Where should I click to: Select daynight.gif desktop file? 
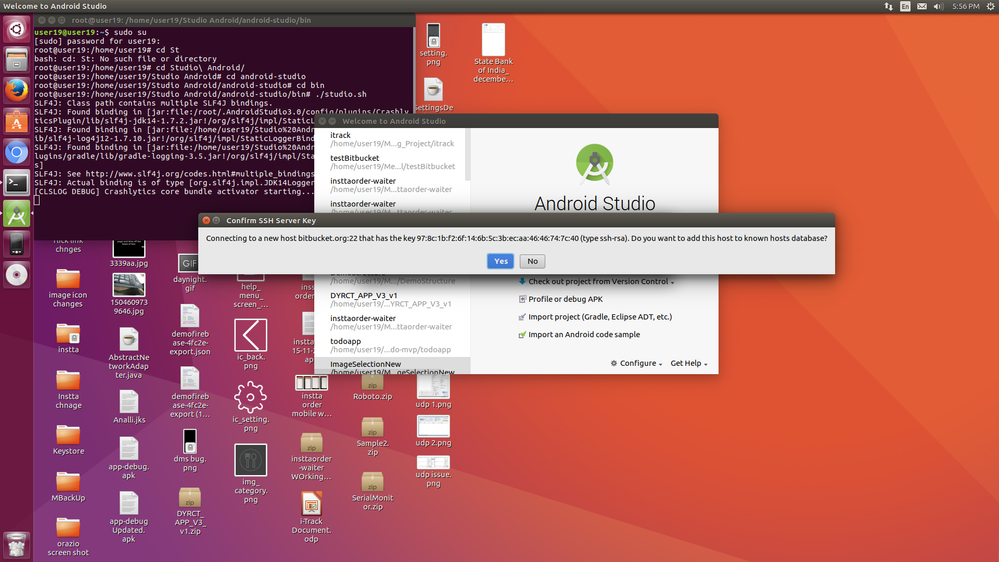(x=190, y=274)
